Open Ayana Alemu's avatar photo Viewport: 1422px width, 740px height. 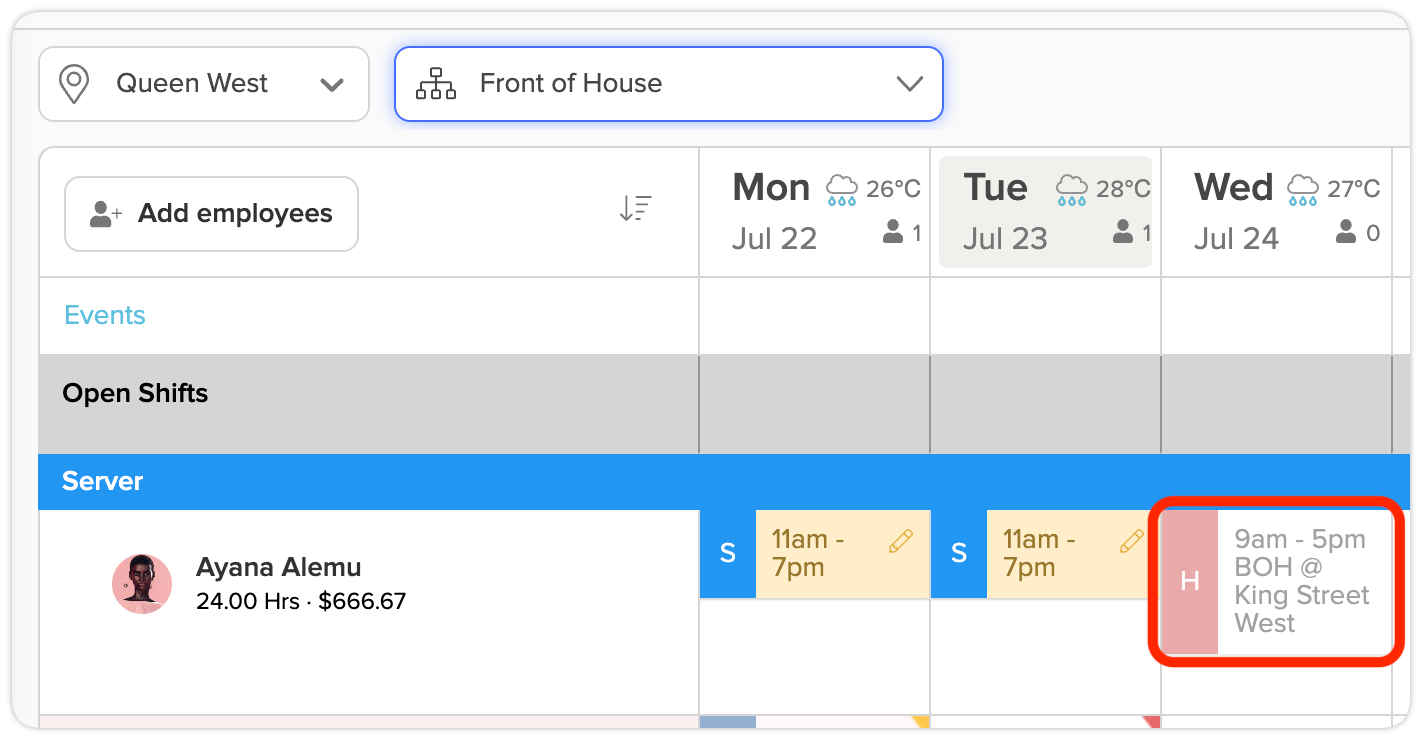[142, 584]
